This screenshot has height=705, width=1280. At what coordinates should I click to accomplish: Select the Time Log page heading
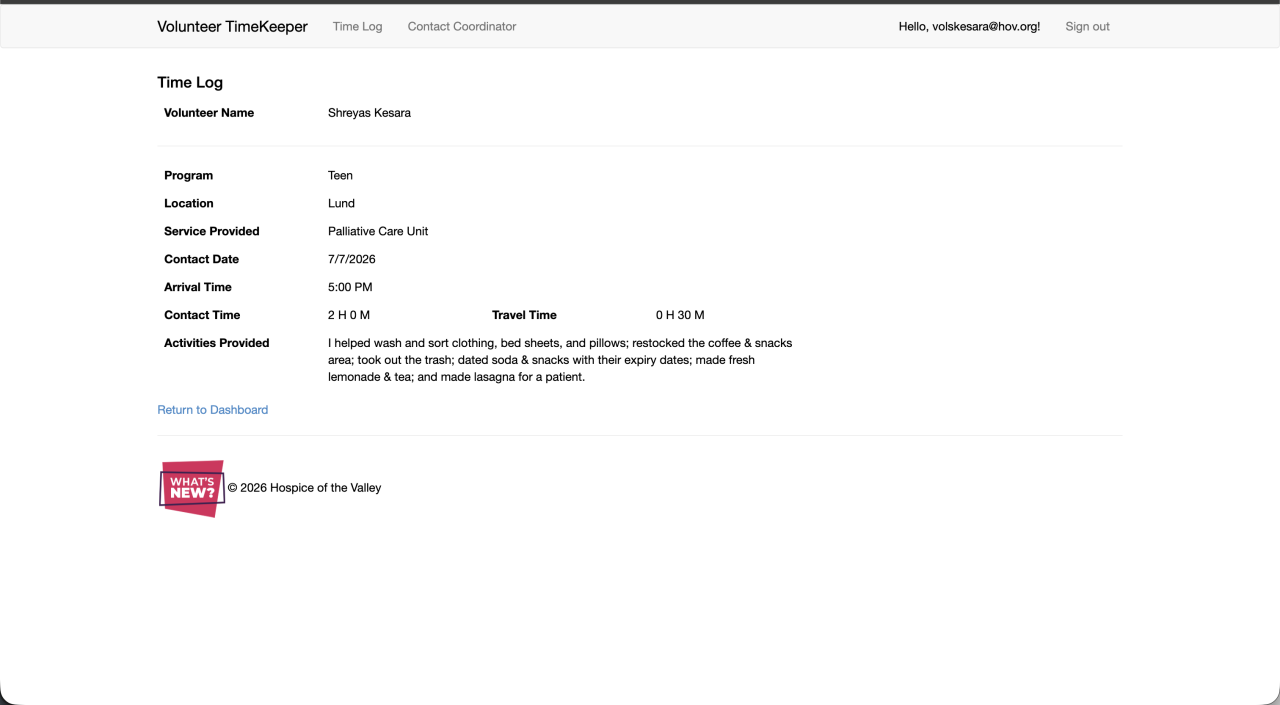pos(190,83)
